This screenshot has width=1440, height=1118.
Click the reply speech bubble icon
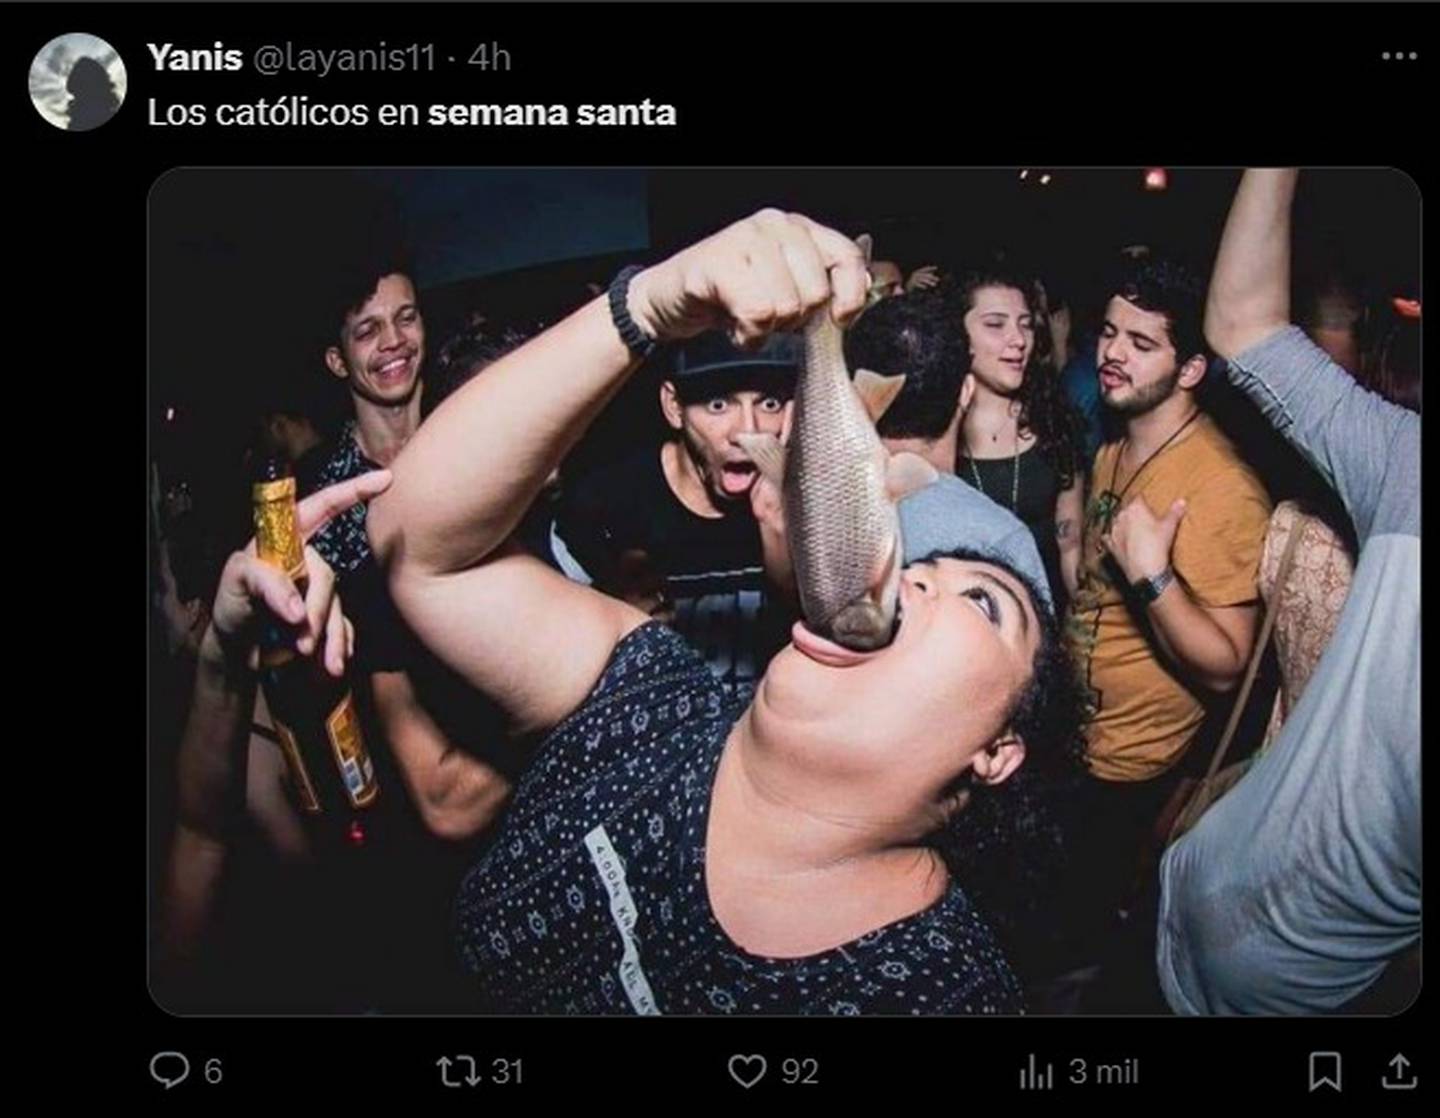169,1071
